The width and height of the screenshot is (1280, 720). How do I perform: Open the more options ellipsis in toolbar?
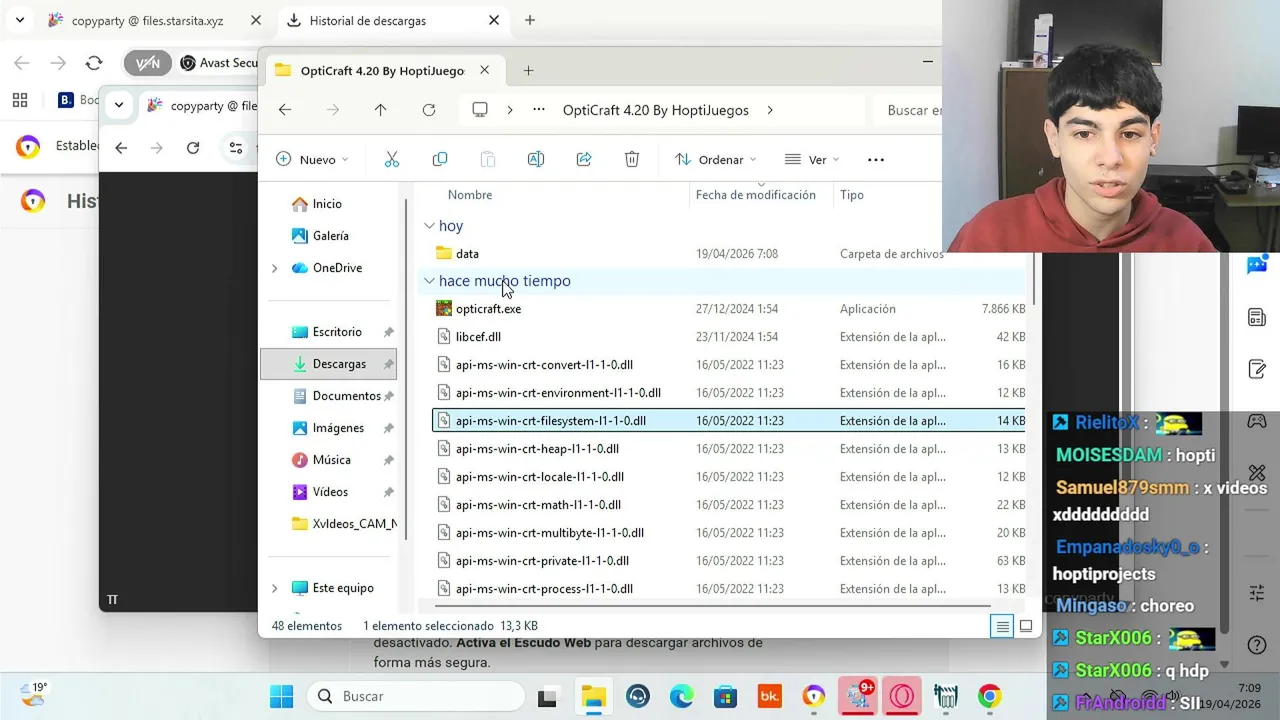pos(876,160)
